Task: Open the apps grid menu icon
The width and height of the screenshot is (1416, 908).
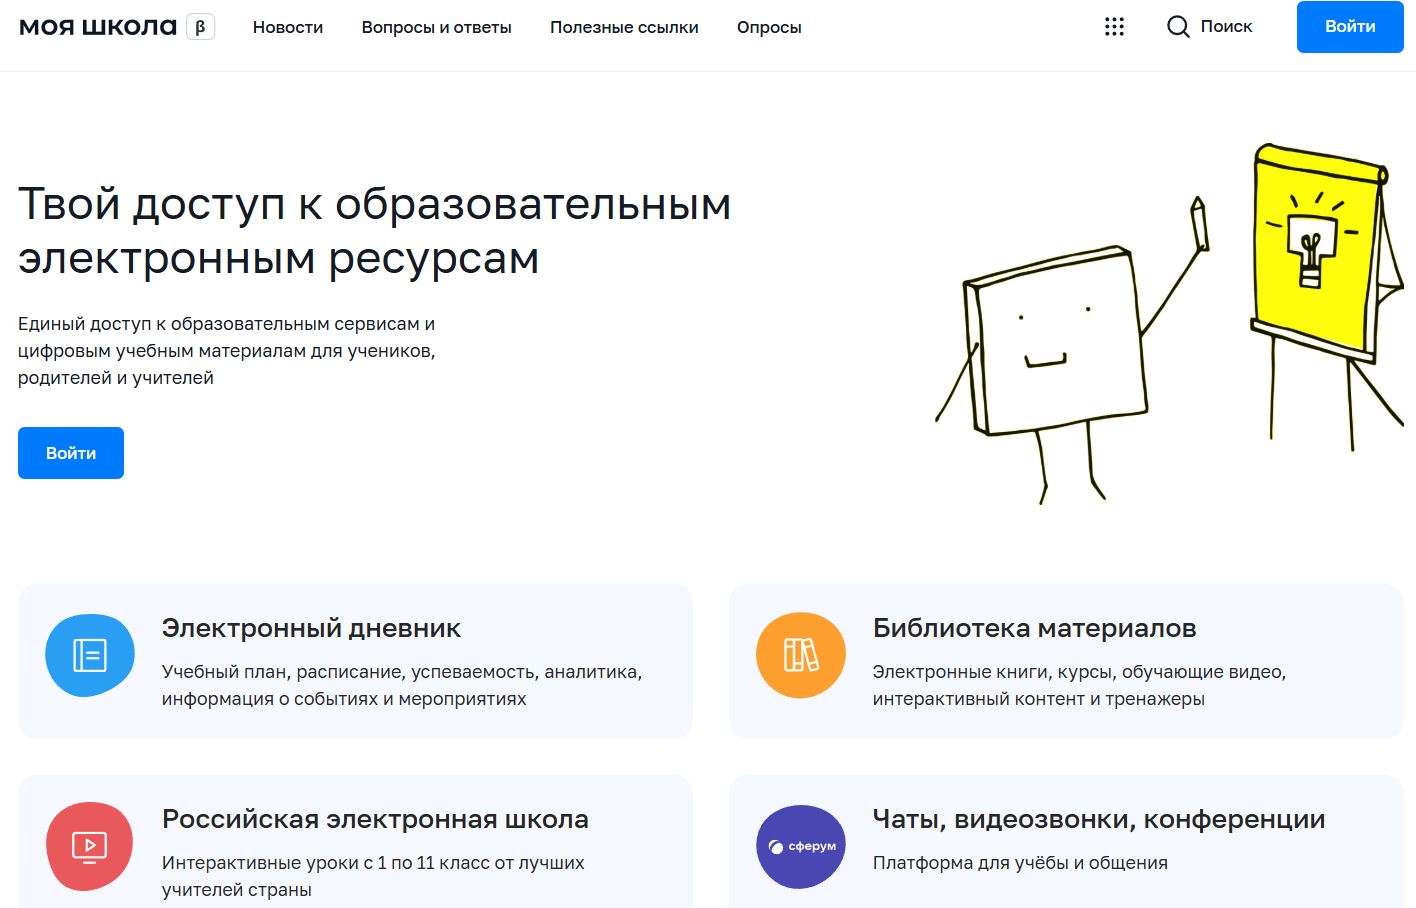Action: (x=1114, y=27)
